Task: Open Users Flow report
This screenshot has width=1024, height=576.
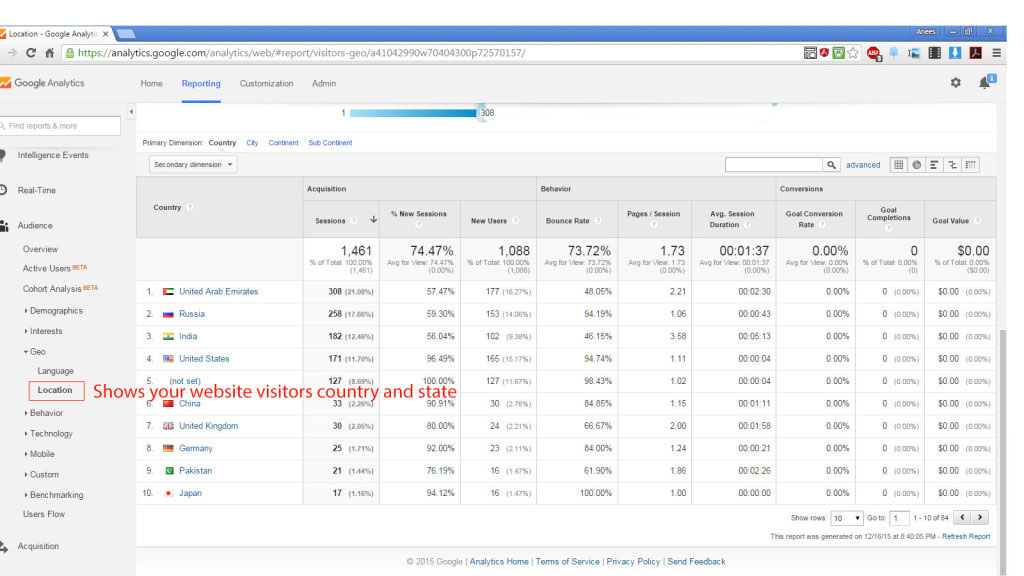Action: [x=44, y=515]
